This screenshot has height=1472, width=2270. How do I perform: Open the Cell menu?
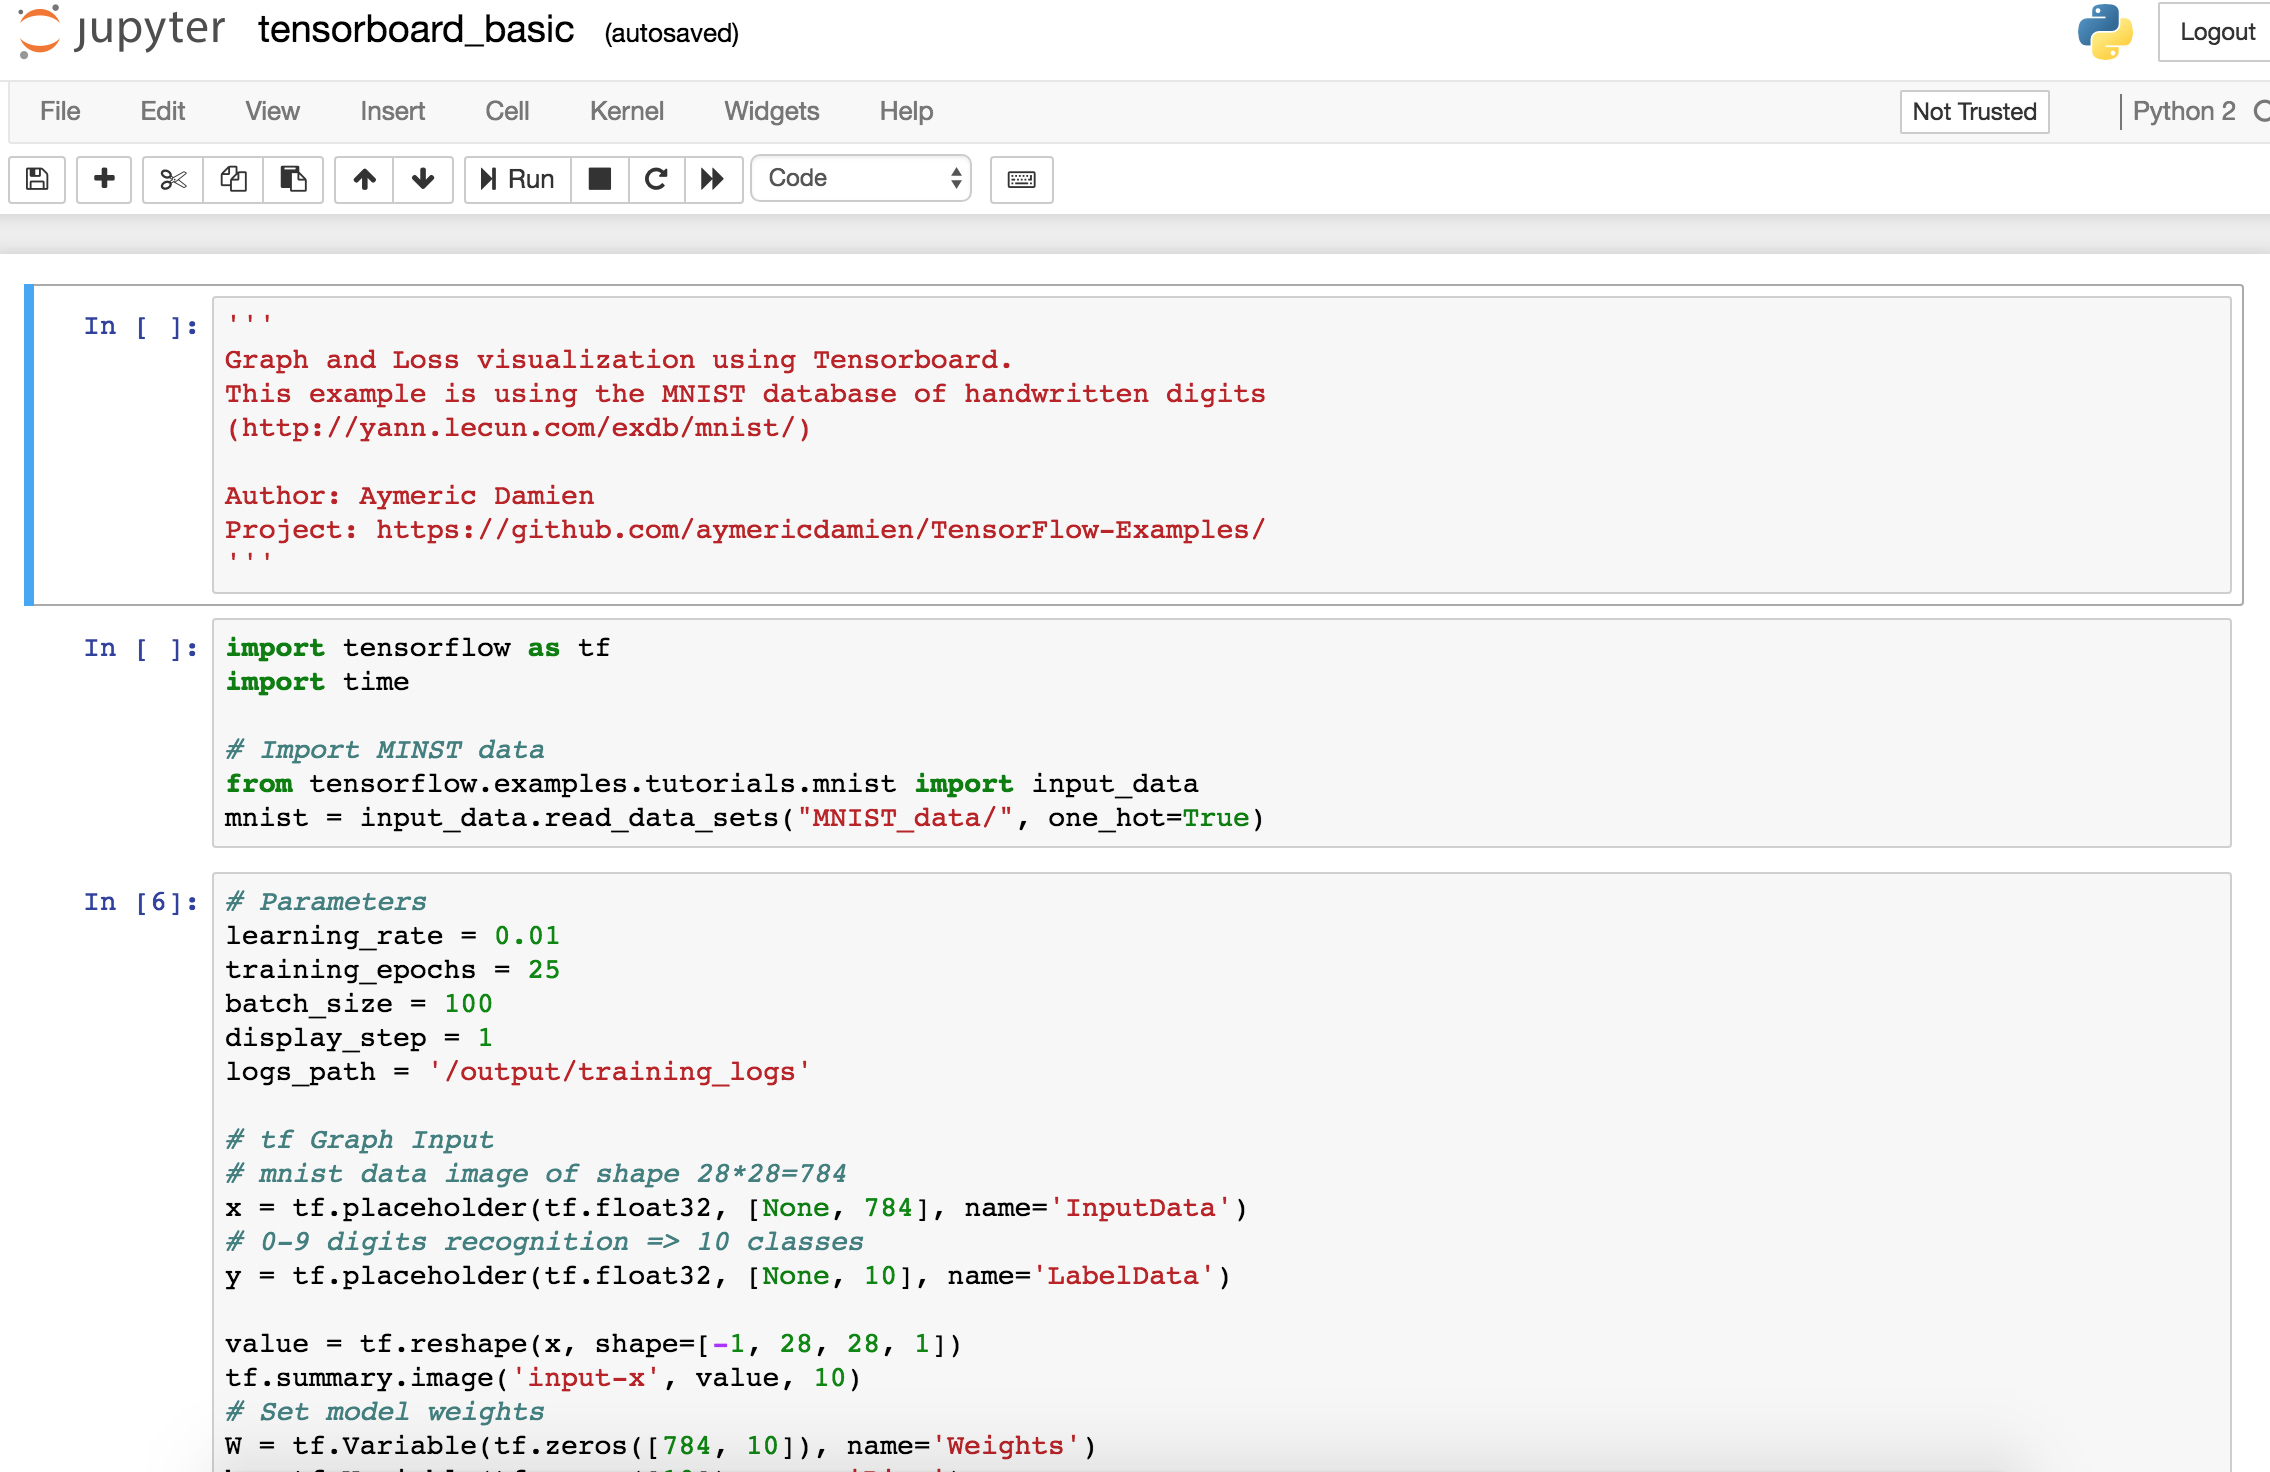click(507, 111)
